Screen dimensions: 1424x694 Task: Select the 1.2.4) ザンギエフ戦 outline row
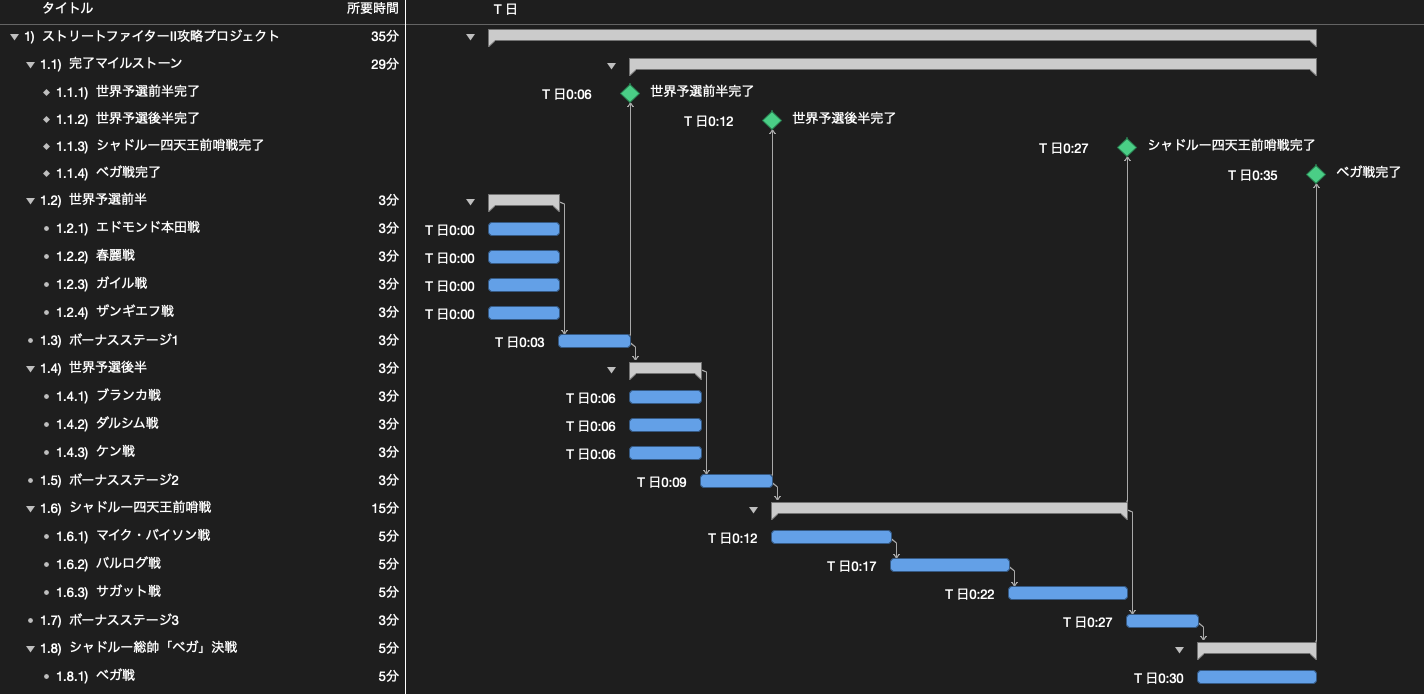[203, 312]
